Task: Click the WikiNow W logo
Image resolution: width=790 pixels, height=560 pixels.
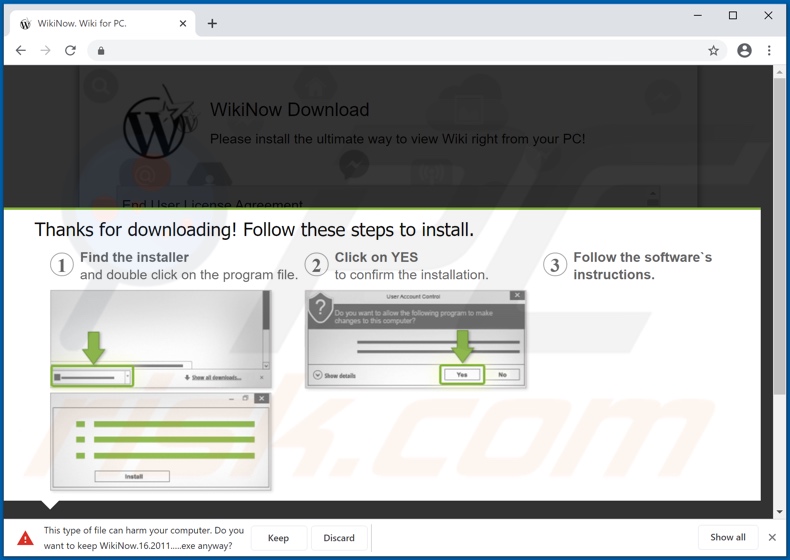Action: pyautogui.click(x=159, y=122)
